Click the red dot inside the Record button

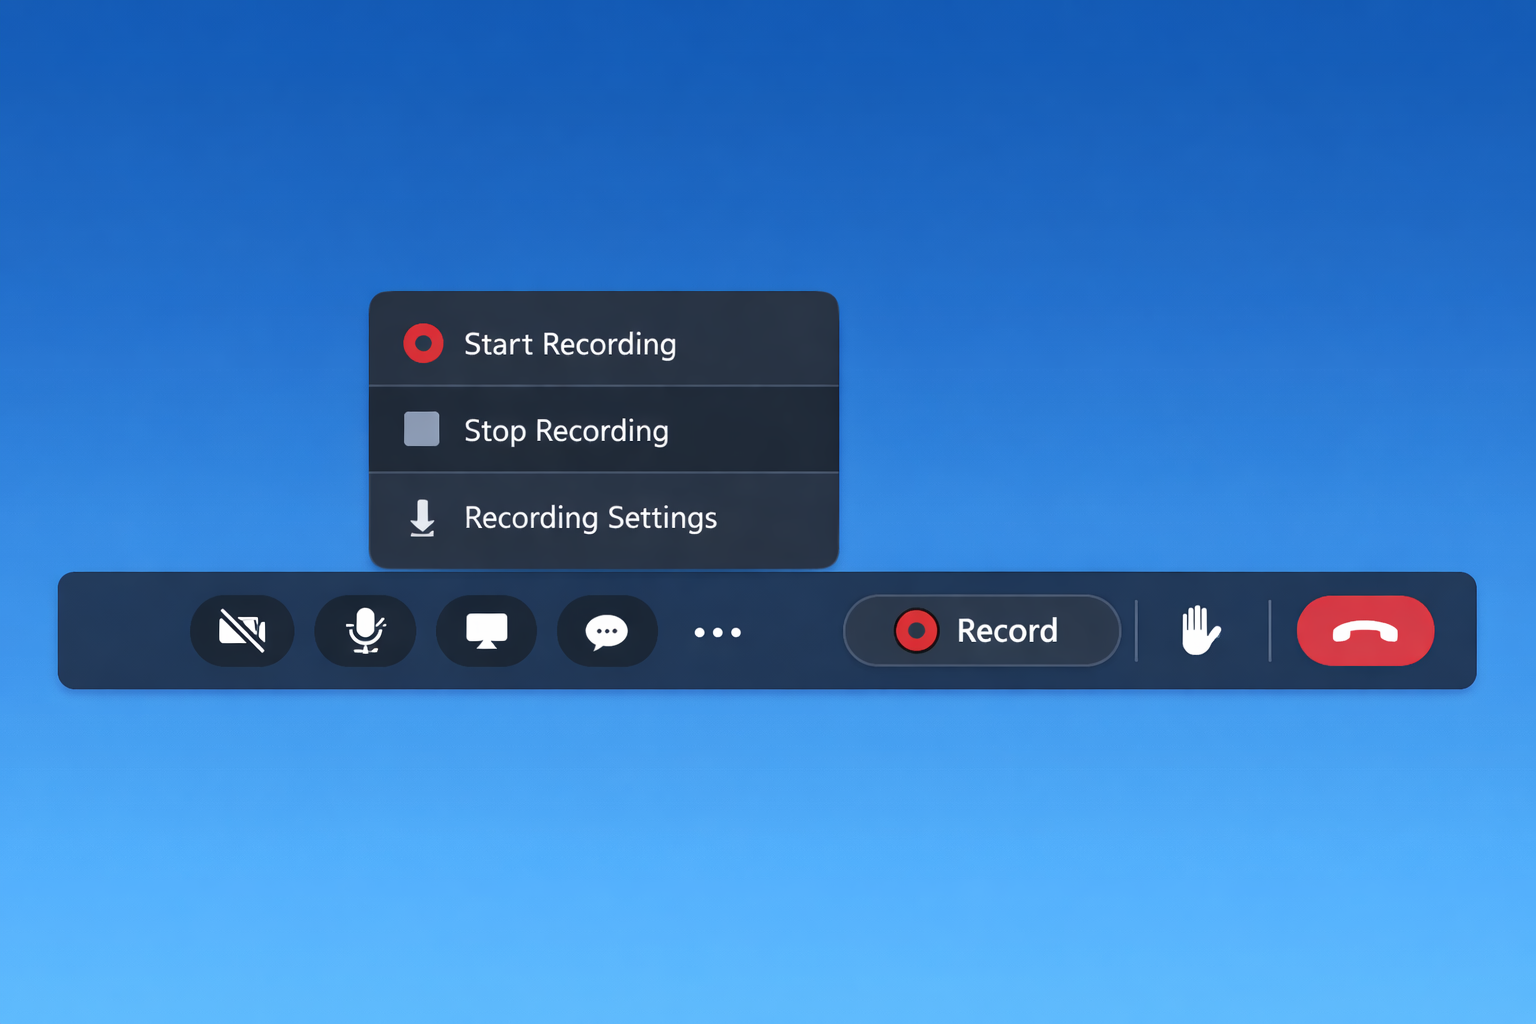[916, 631]
